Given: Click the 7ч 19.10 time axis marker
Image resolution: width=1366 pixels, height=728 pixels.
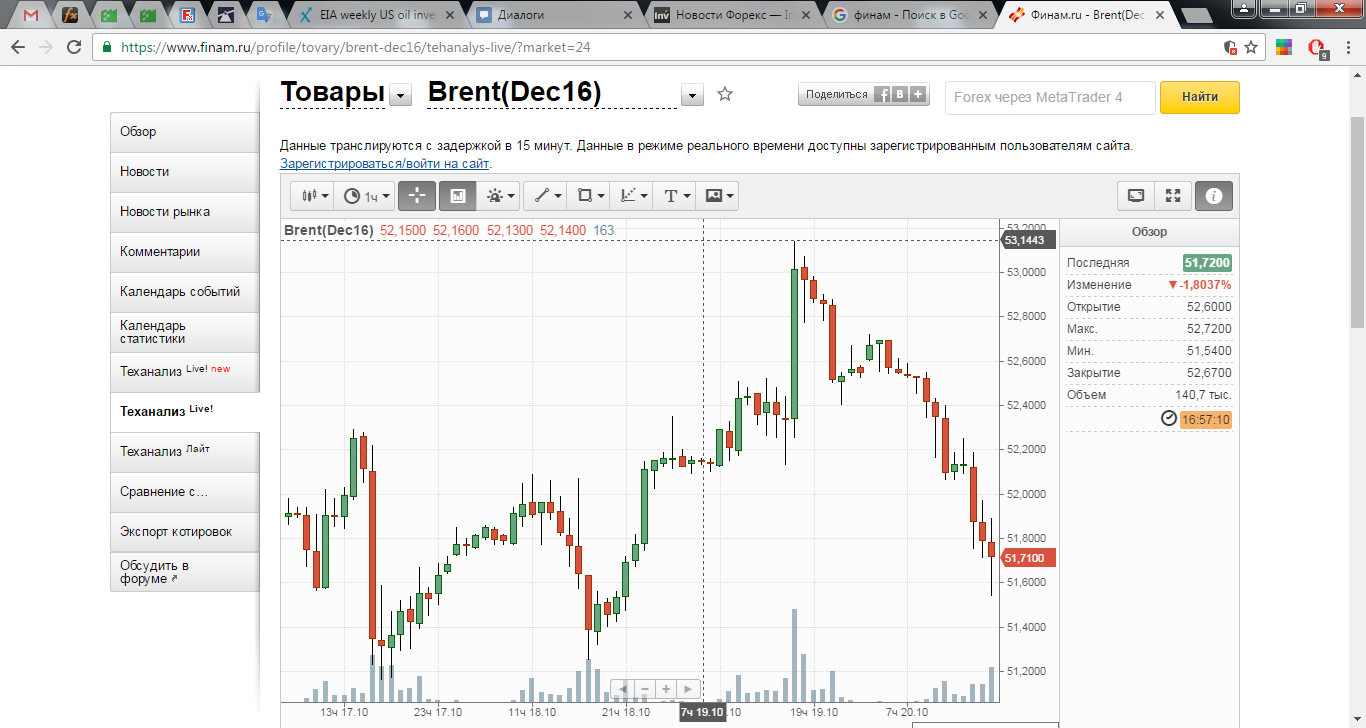Looking at the screenshot, I should coord(702,712).
